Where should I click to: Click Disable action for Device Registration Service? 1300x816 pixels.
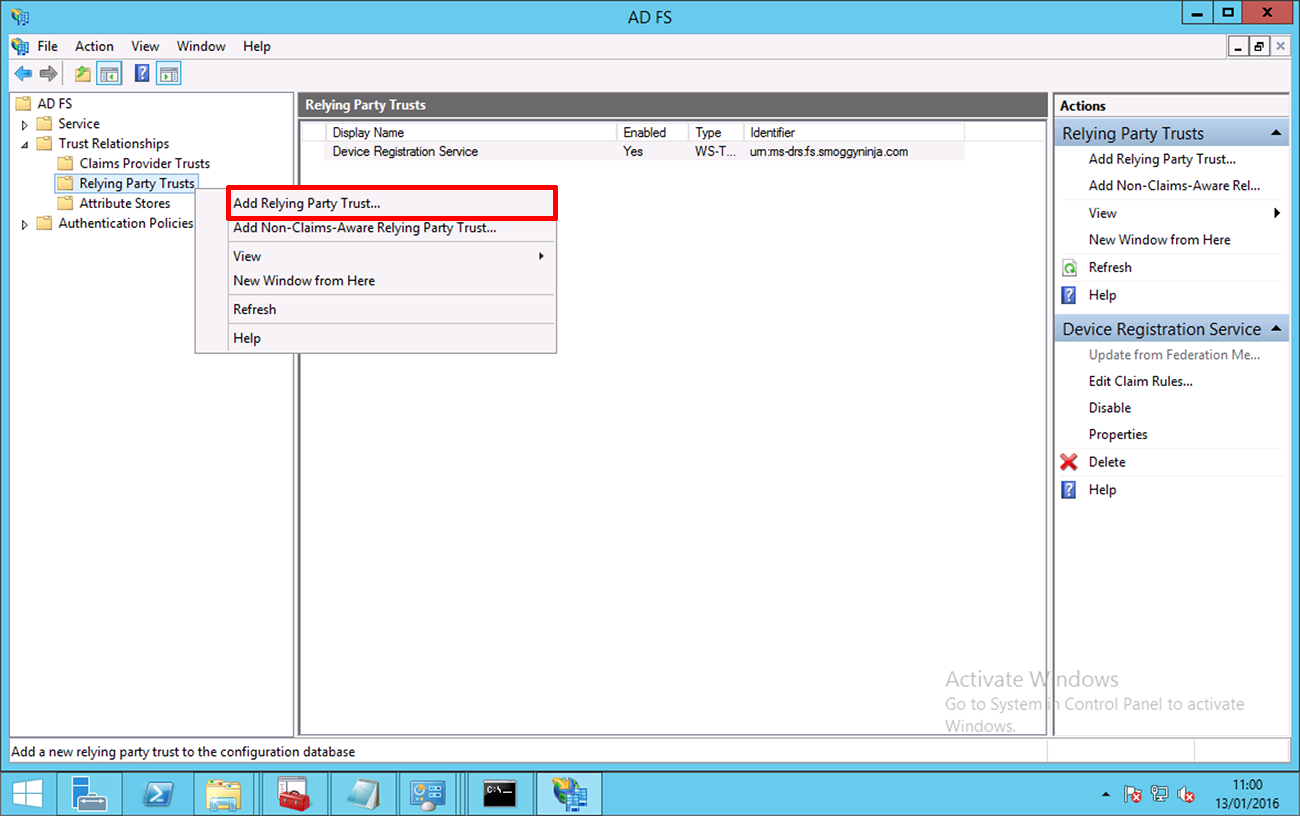click(1110, 408)
